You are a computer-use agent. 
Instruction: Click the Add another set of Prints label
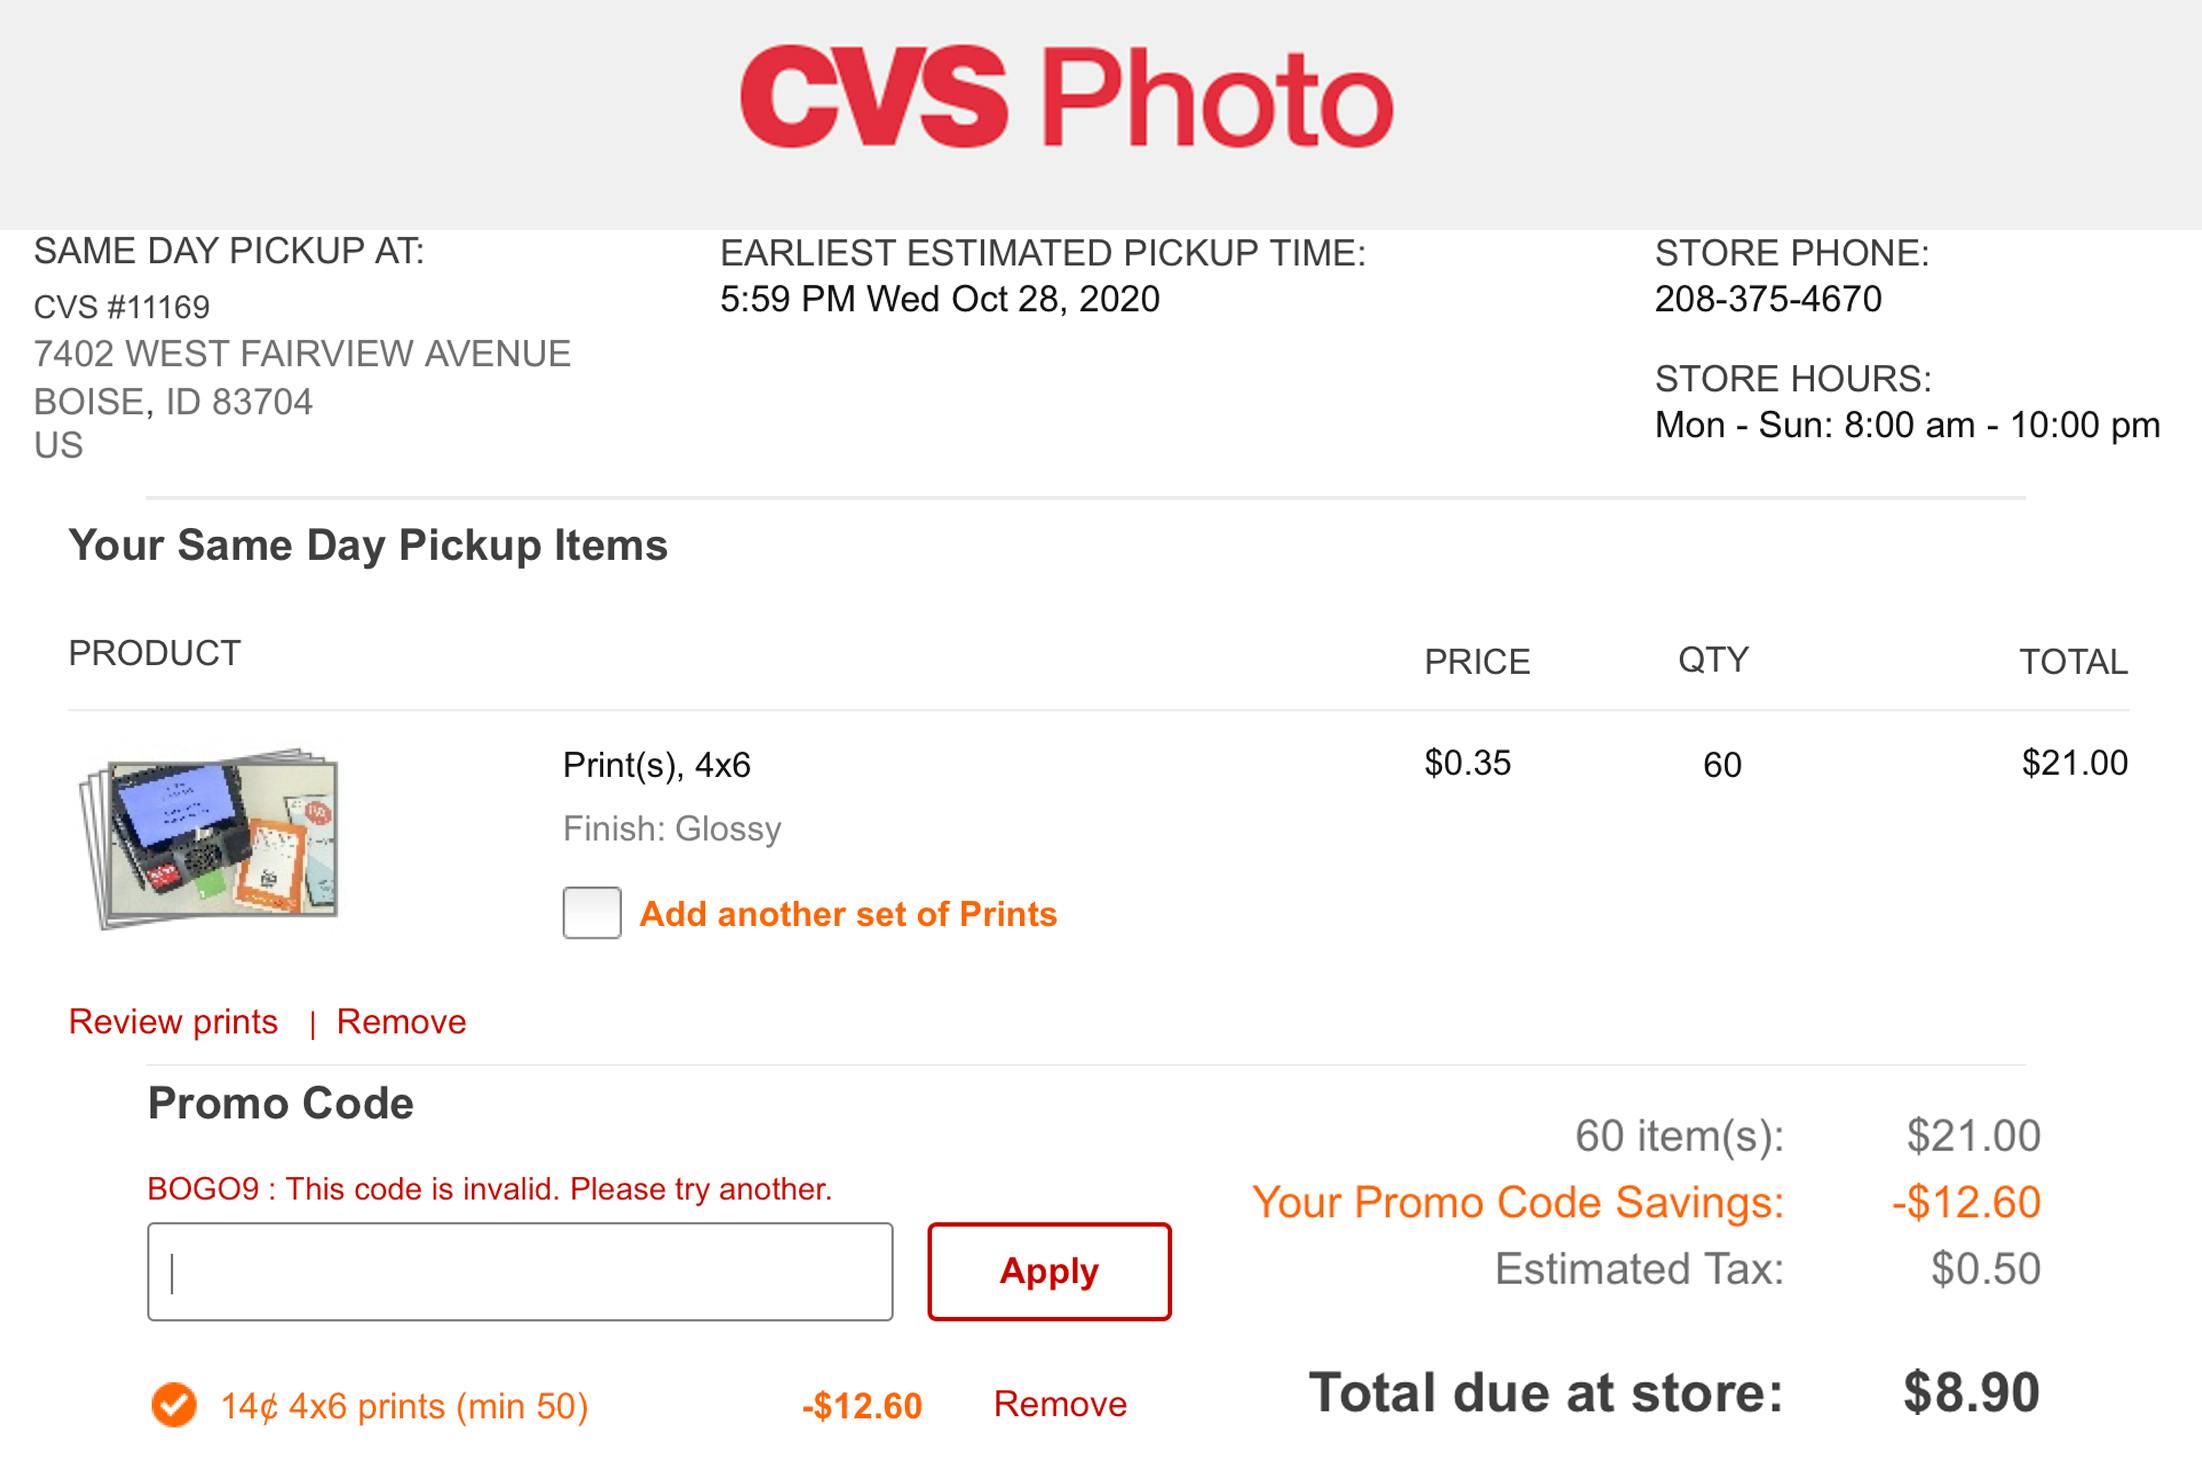coord(847,914)
